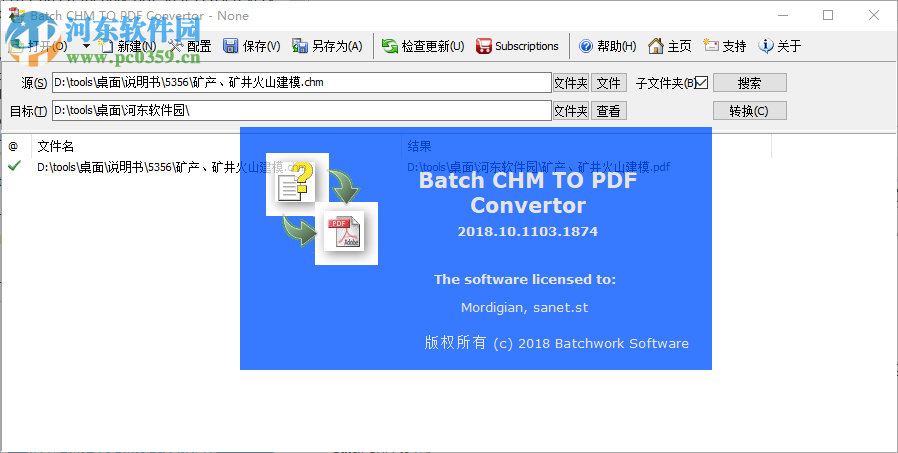Click the 帮助(H) toolbar label
This screenshot has height=453, width=898.
click(x=617, y=46)
